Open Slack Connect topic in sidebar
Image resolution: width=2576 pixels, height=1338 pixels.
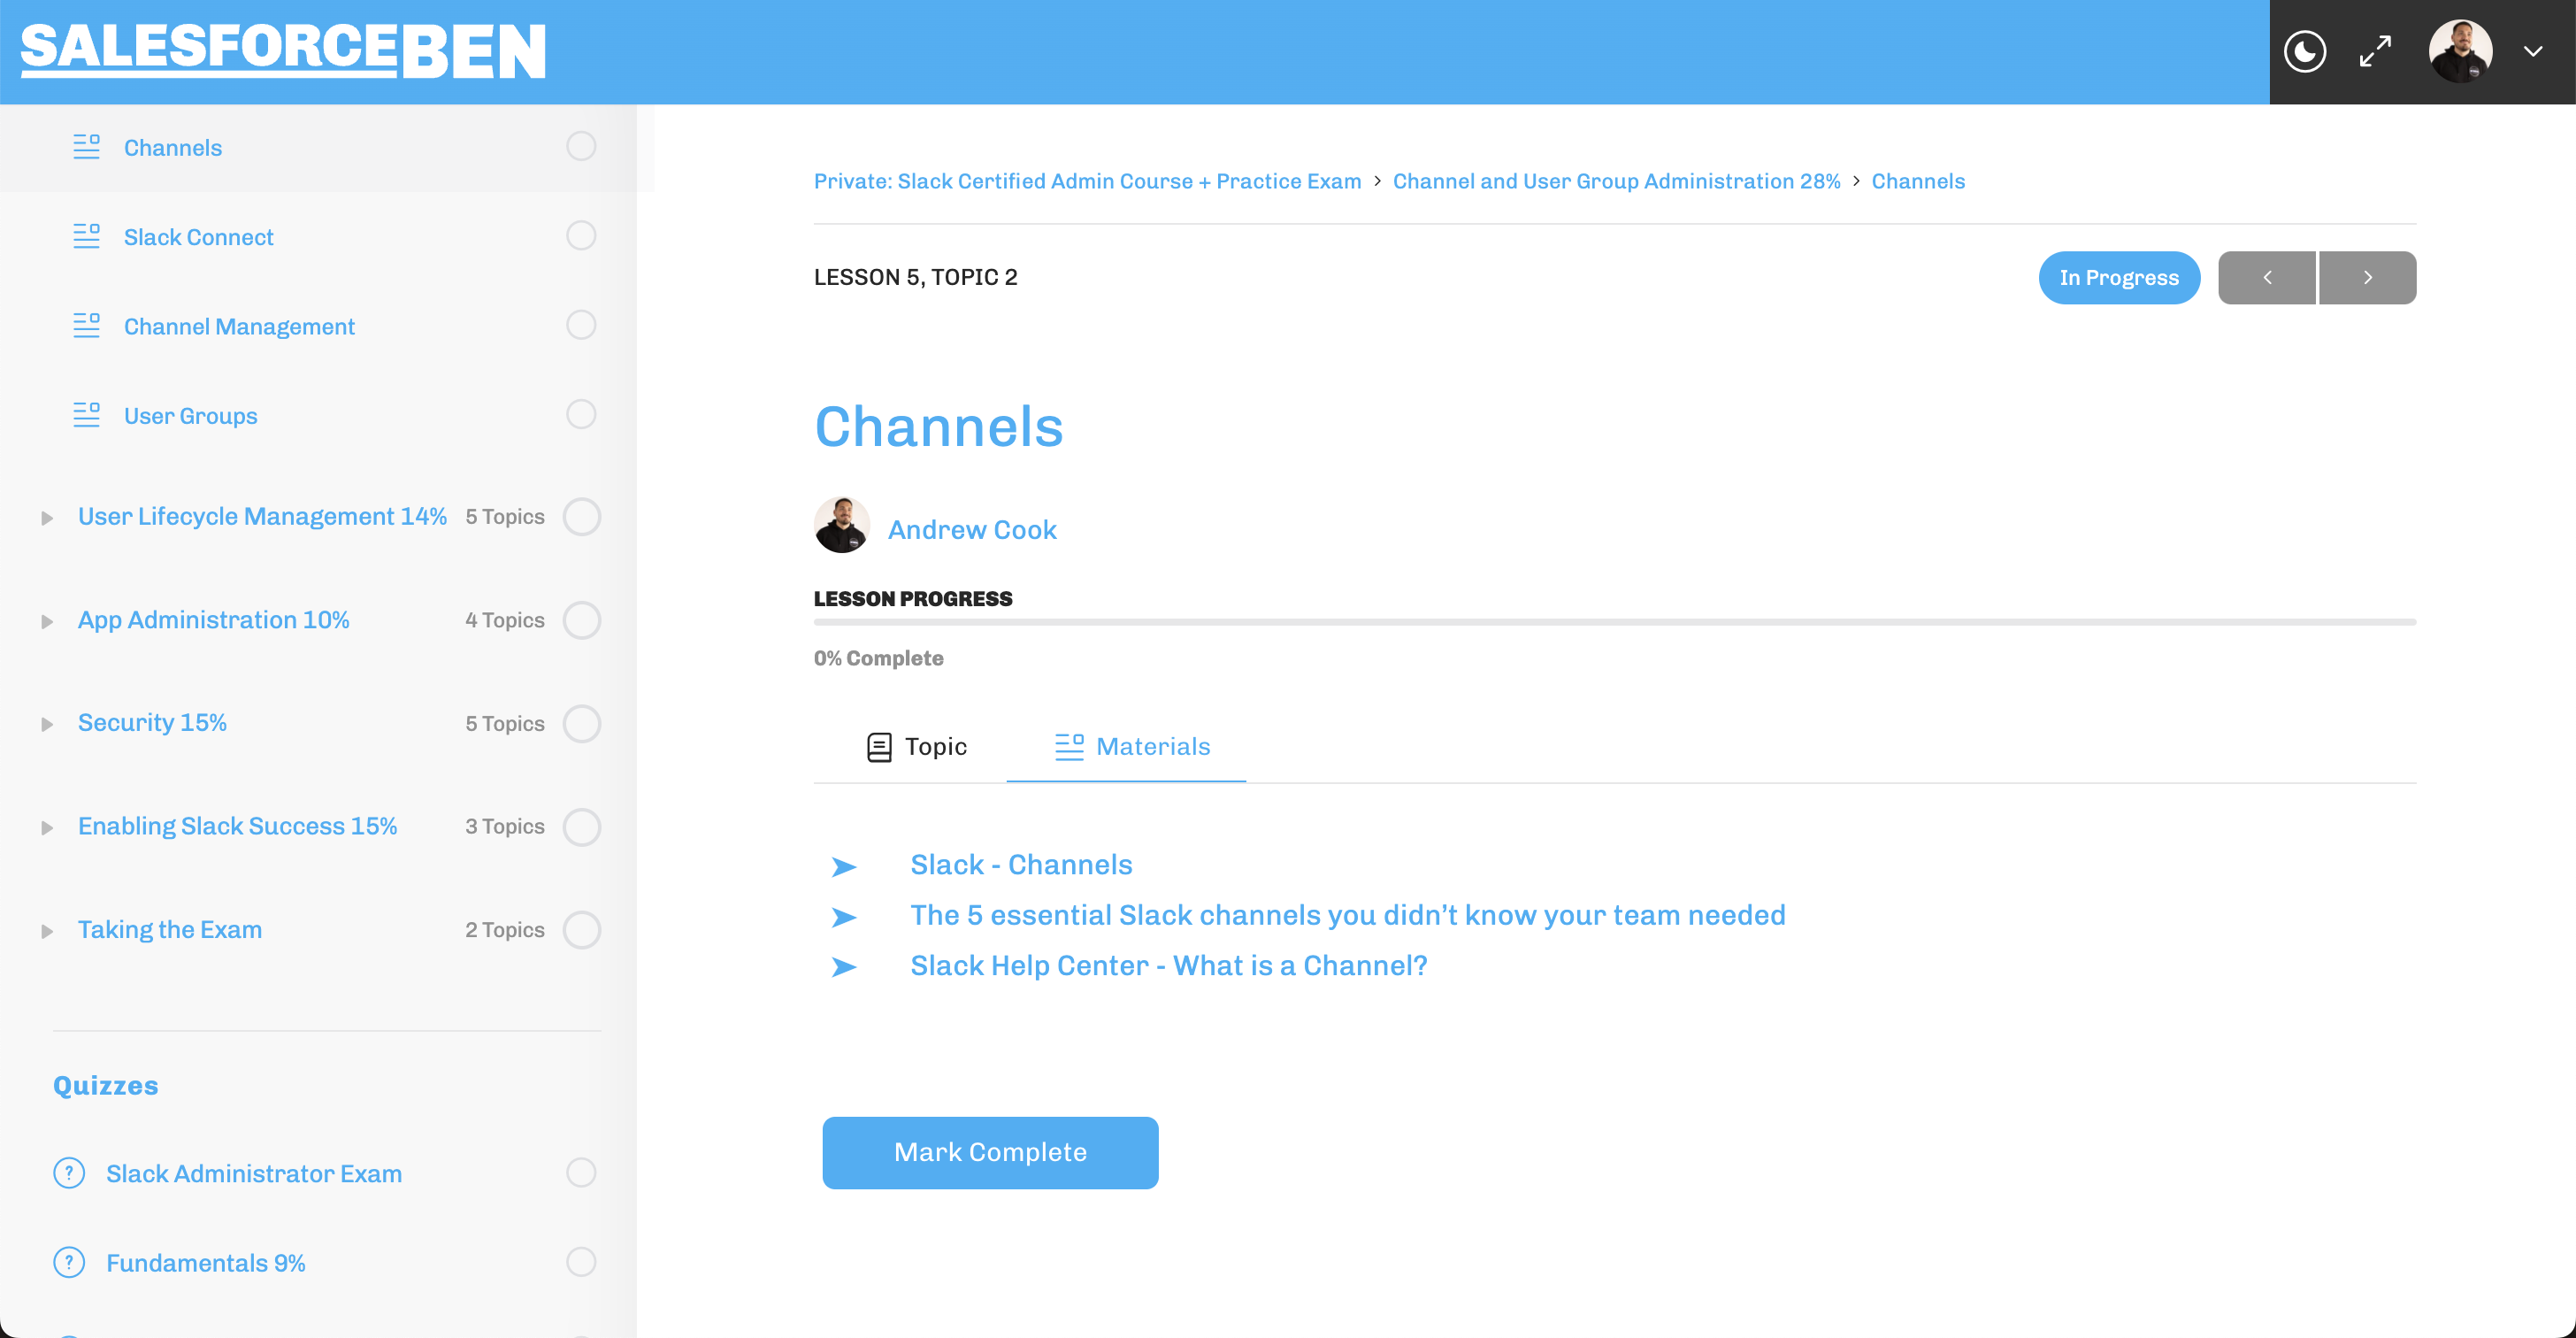point(198,237)
